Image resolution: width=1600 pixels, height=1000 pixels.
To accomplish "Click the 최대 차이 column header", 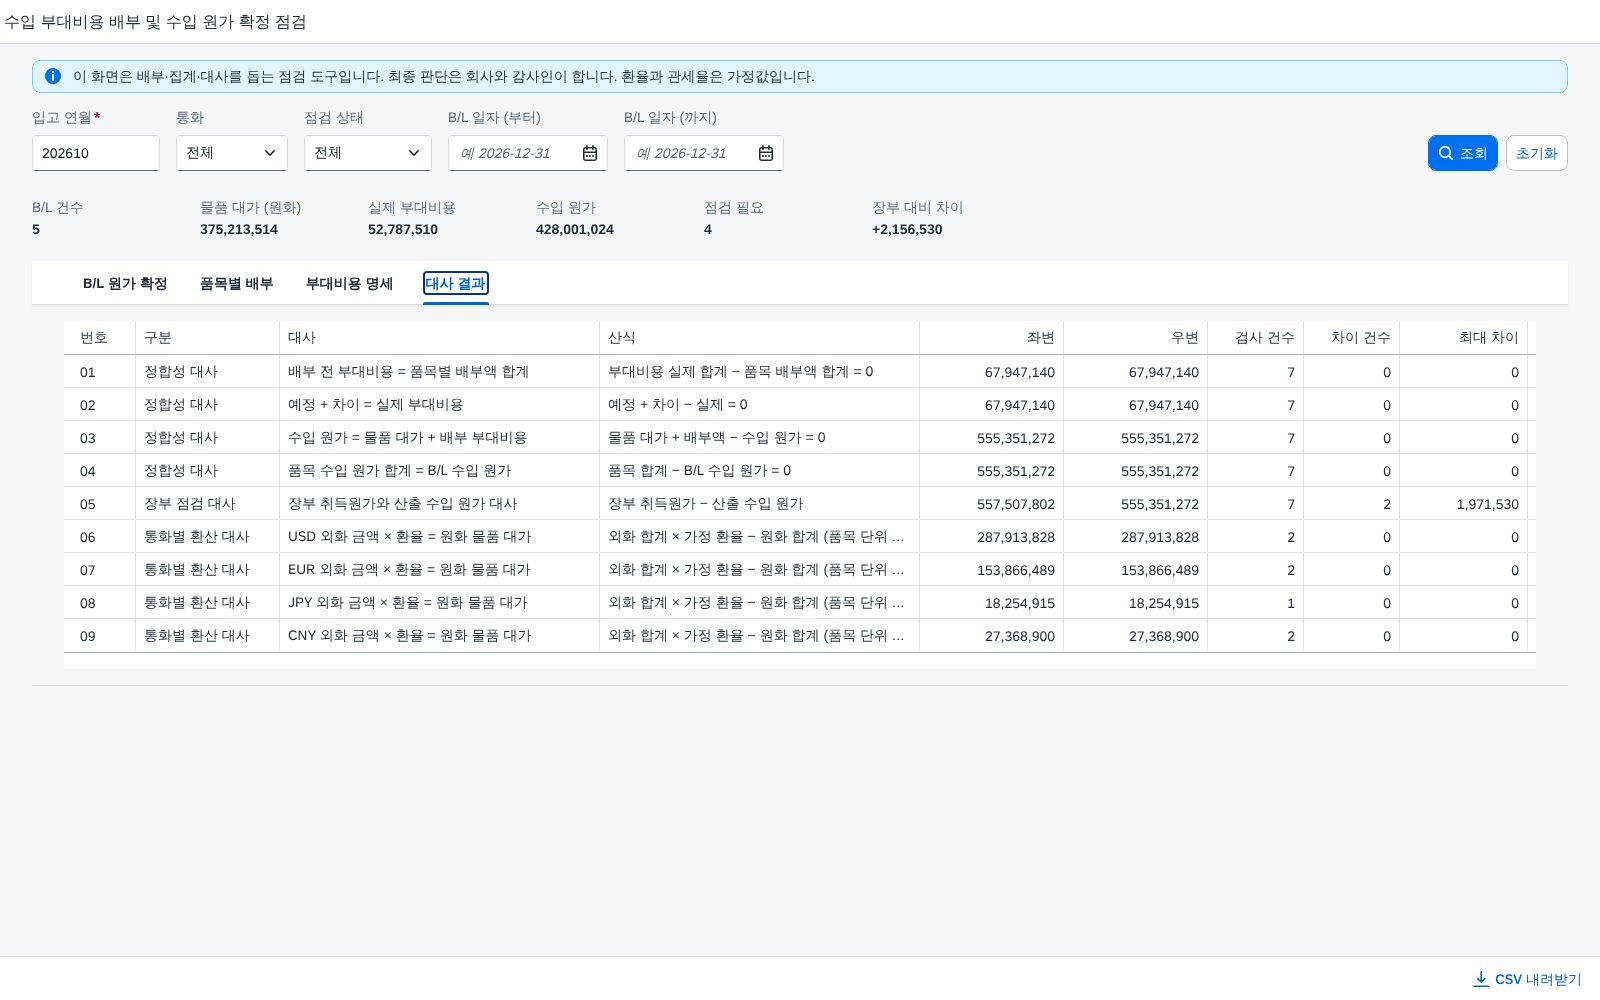I will [1464, 338].
